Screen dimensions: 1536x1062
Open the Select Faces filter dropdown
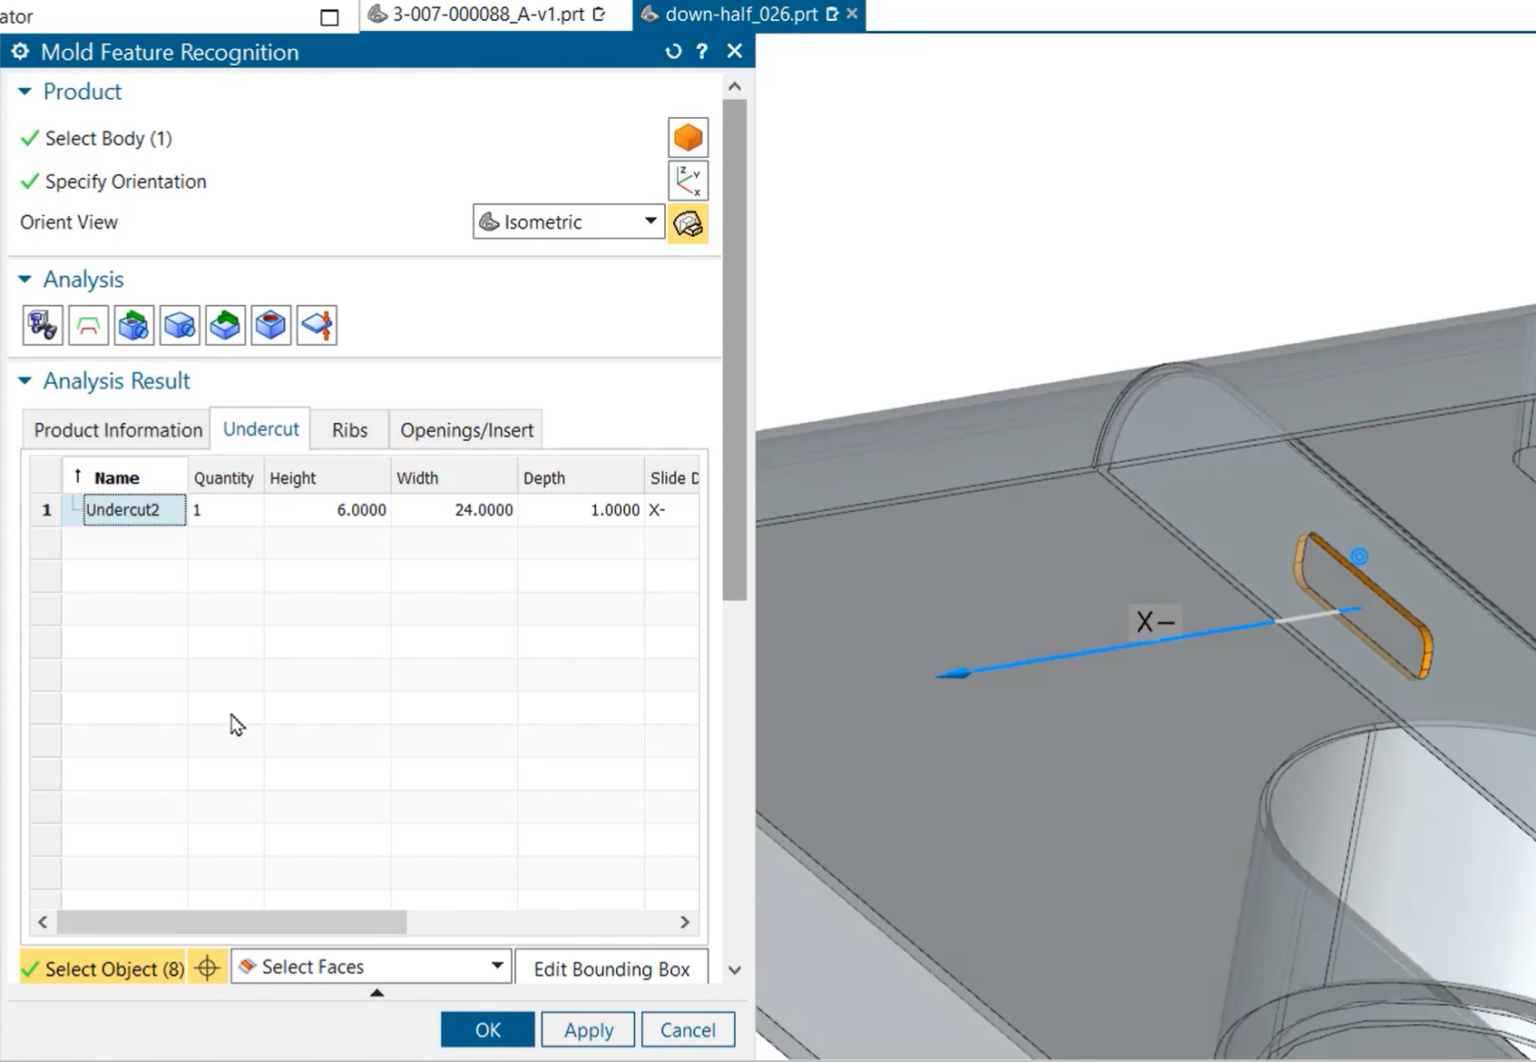pyautogui.click(x=497, y=966)
